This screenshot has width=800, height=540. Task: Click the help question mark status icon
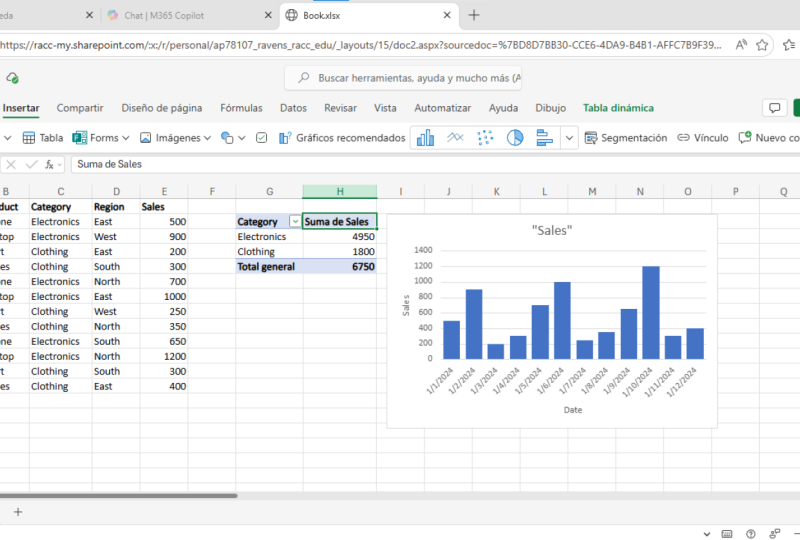click(751, 534)
